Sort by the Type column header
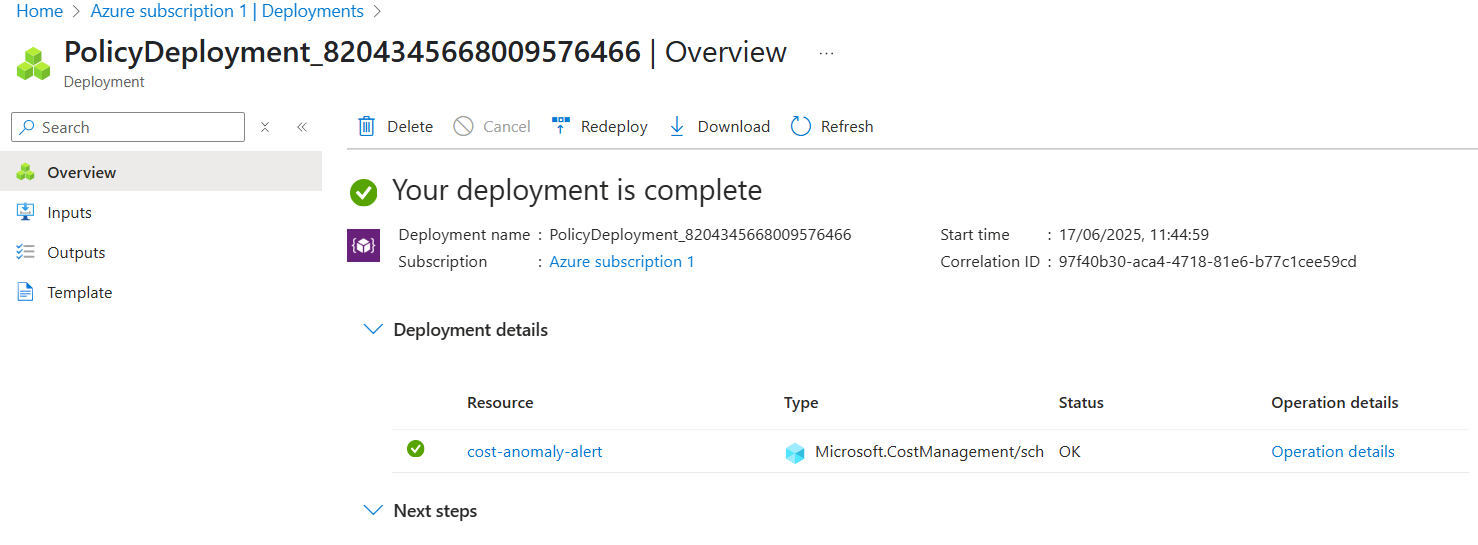Viewport: 1478px width, 545px height. coord(801,402)
